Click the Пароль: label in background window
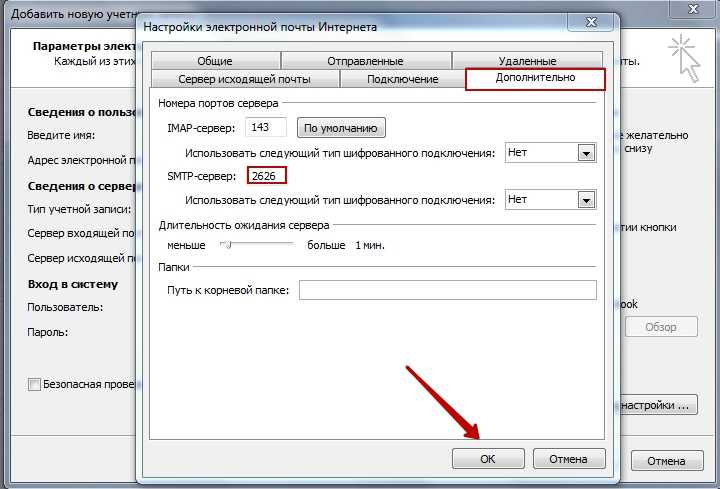This screenshot has height=489, width=720. coord(47,332)
